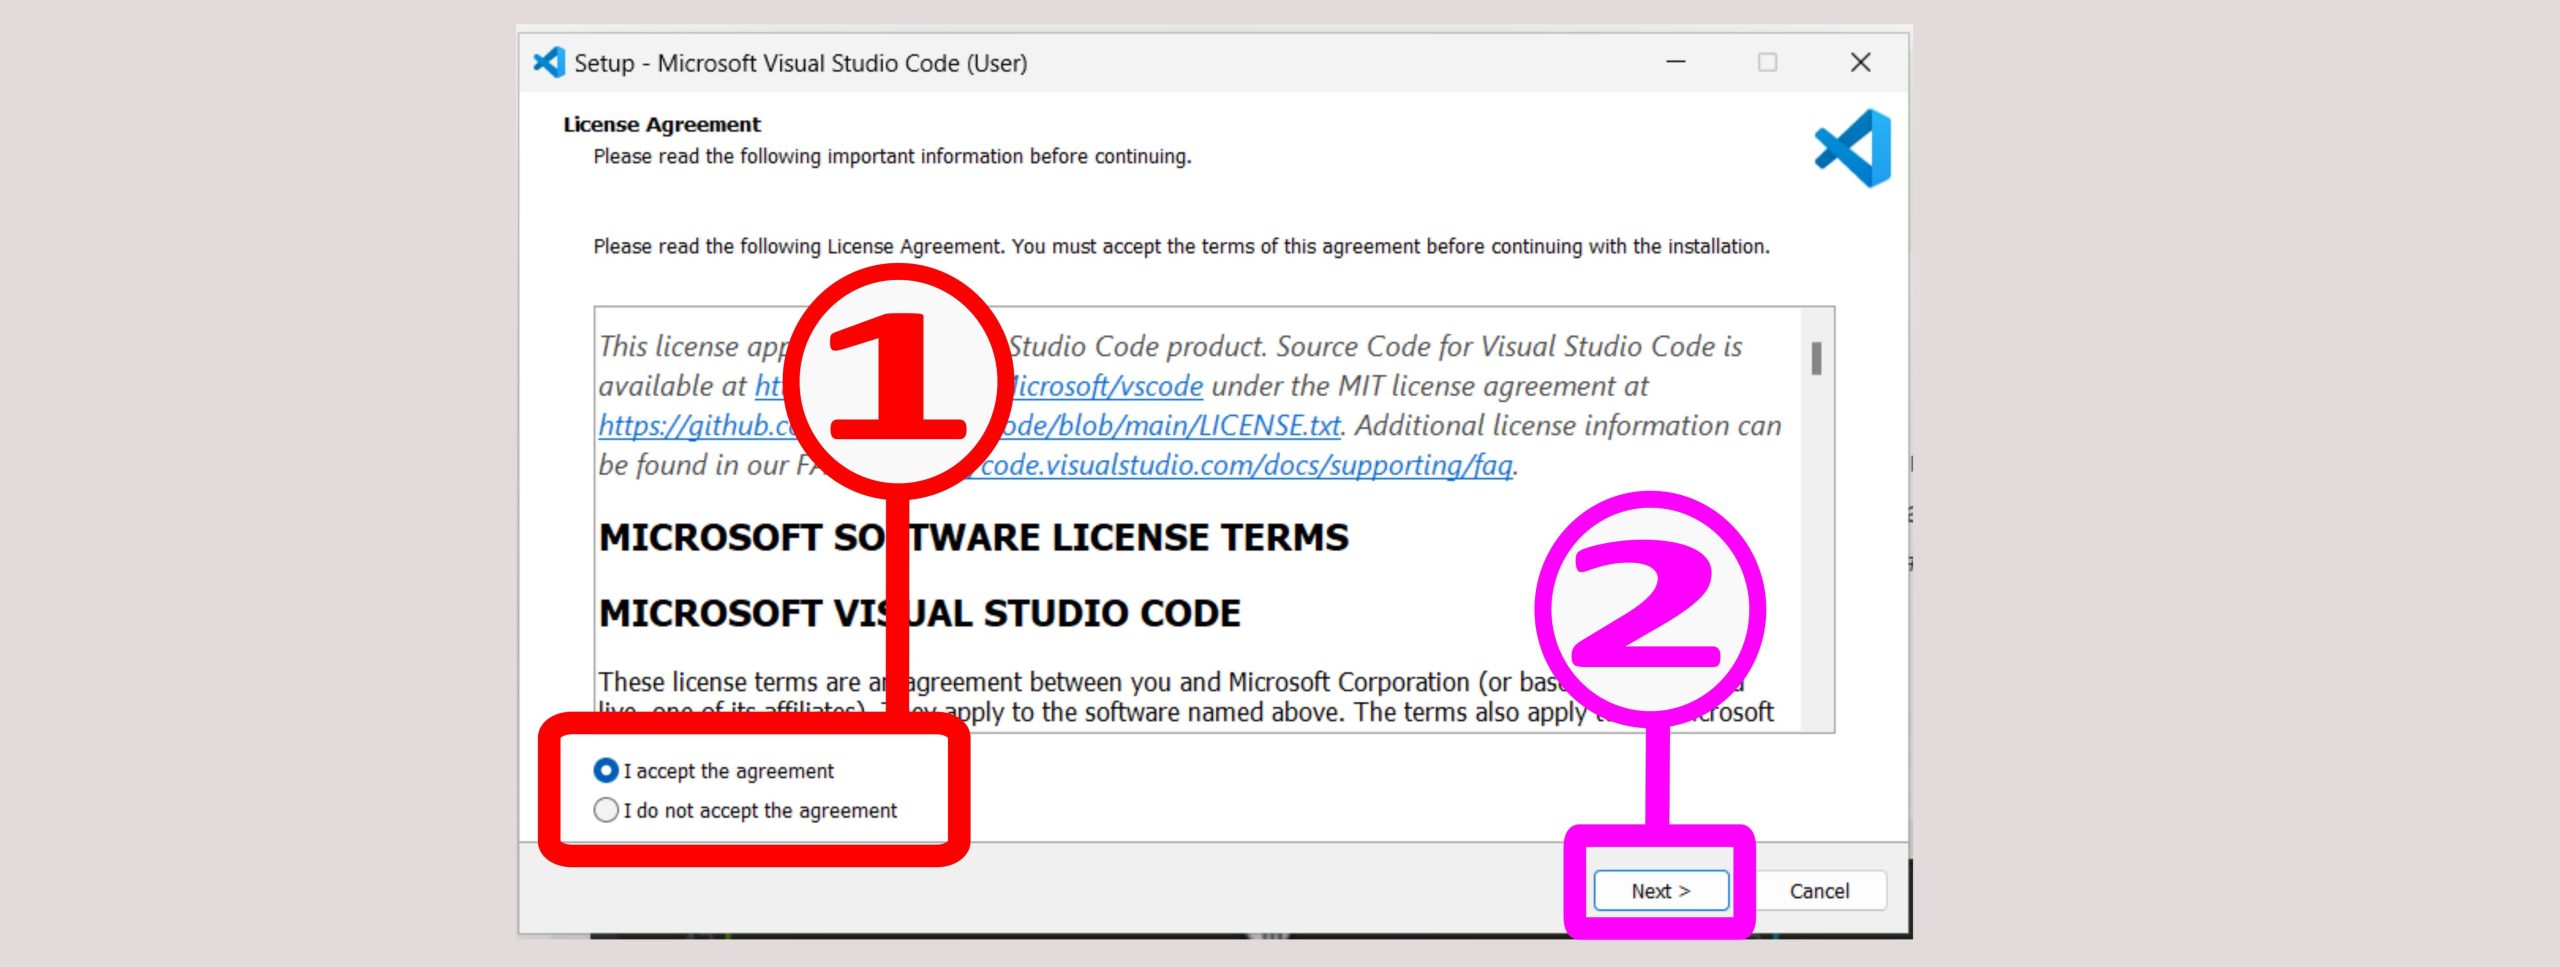
Task: Click "Please read the following important information" text
Action: tap(892, 156)
